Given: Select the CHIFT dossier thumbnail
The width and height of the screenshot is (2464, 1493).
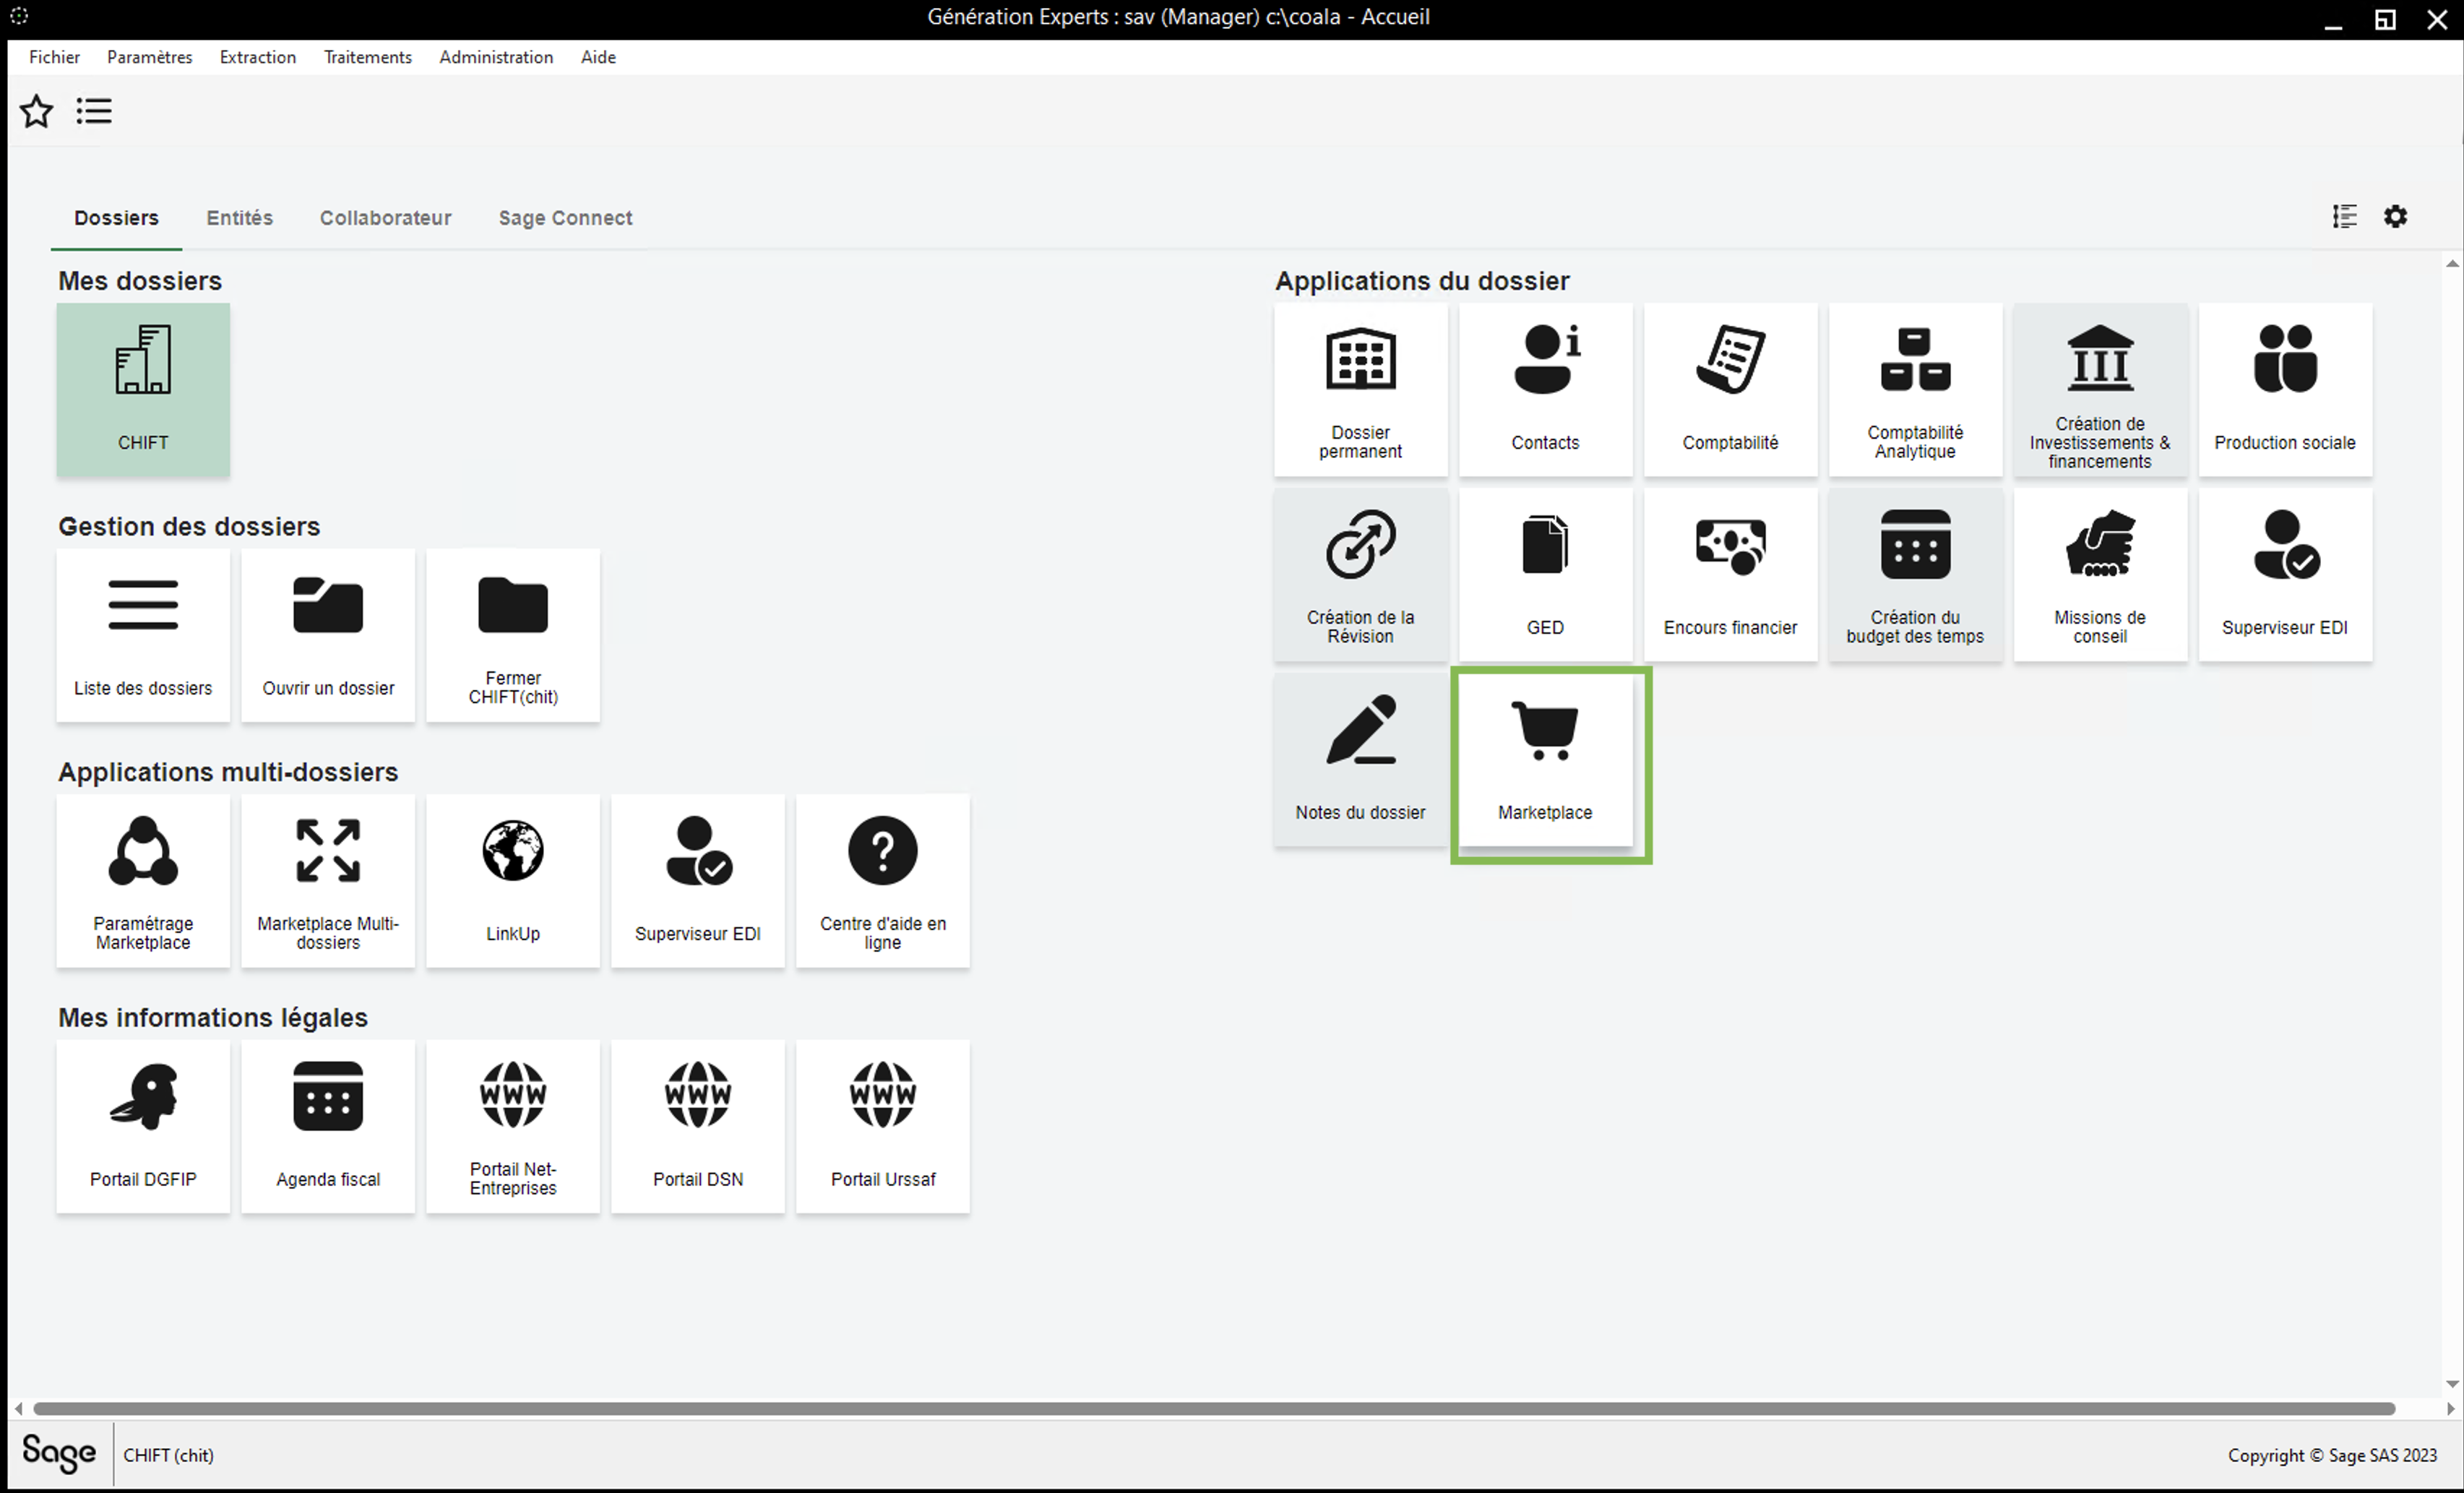Looking at the screenshot, I should pos(143,390).
